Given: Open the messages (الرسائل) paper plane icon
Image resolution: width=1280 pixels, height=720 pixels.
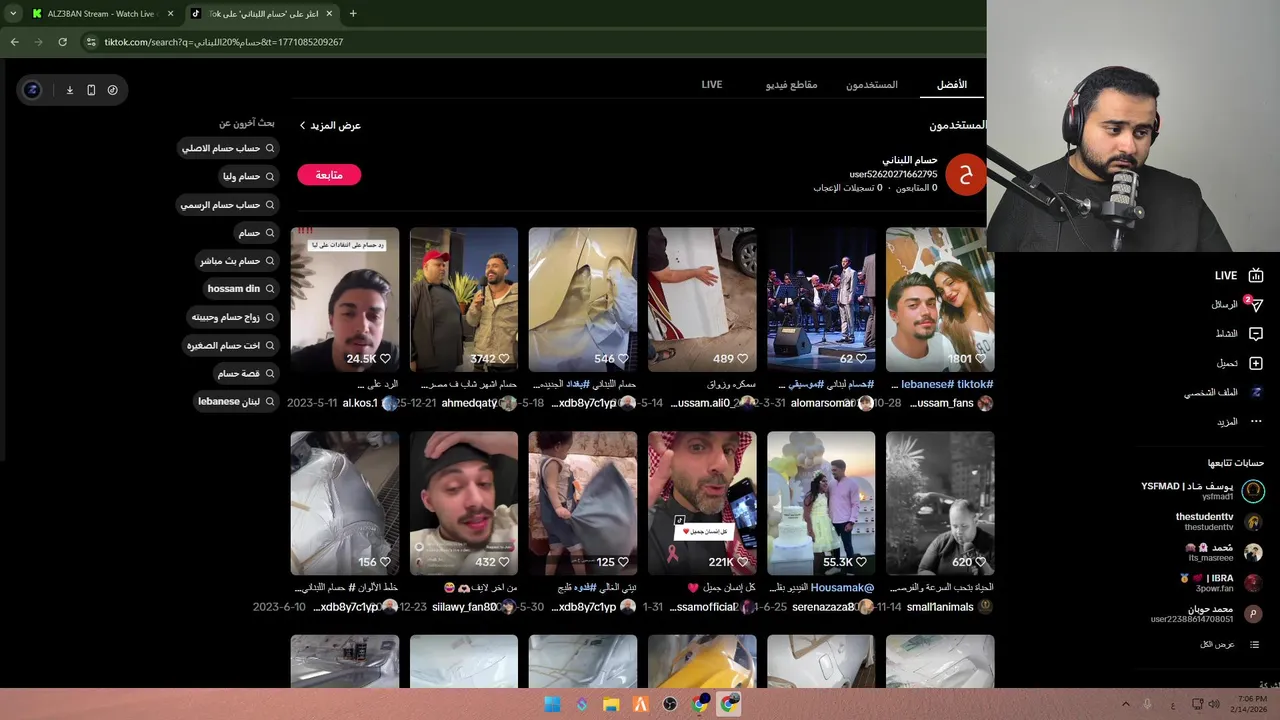Looking at the screenshot, I should click(1256, 305).
